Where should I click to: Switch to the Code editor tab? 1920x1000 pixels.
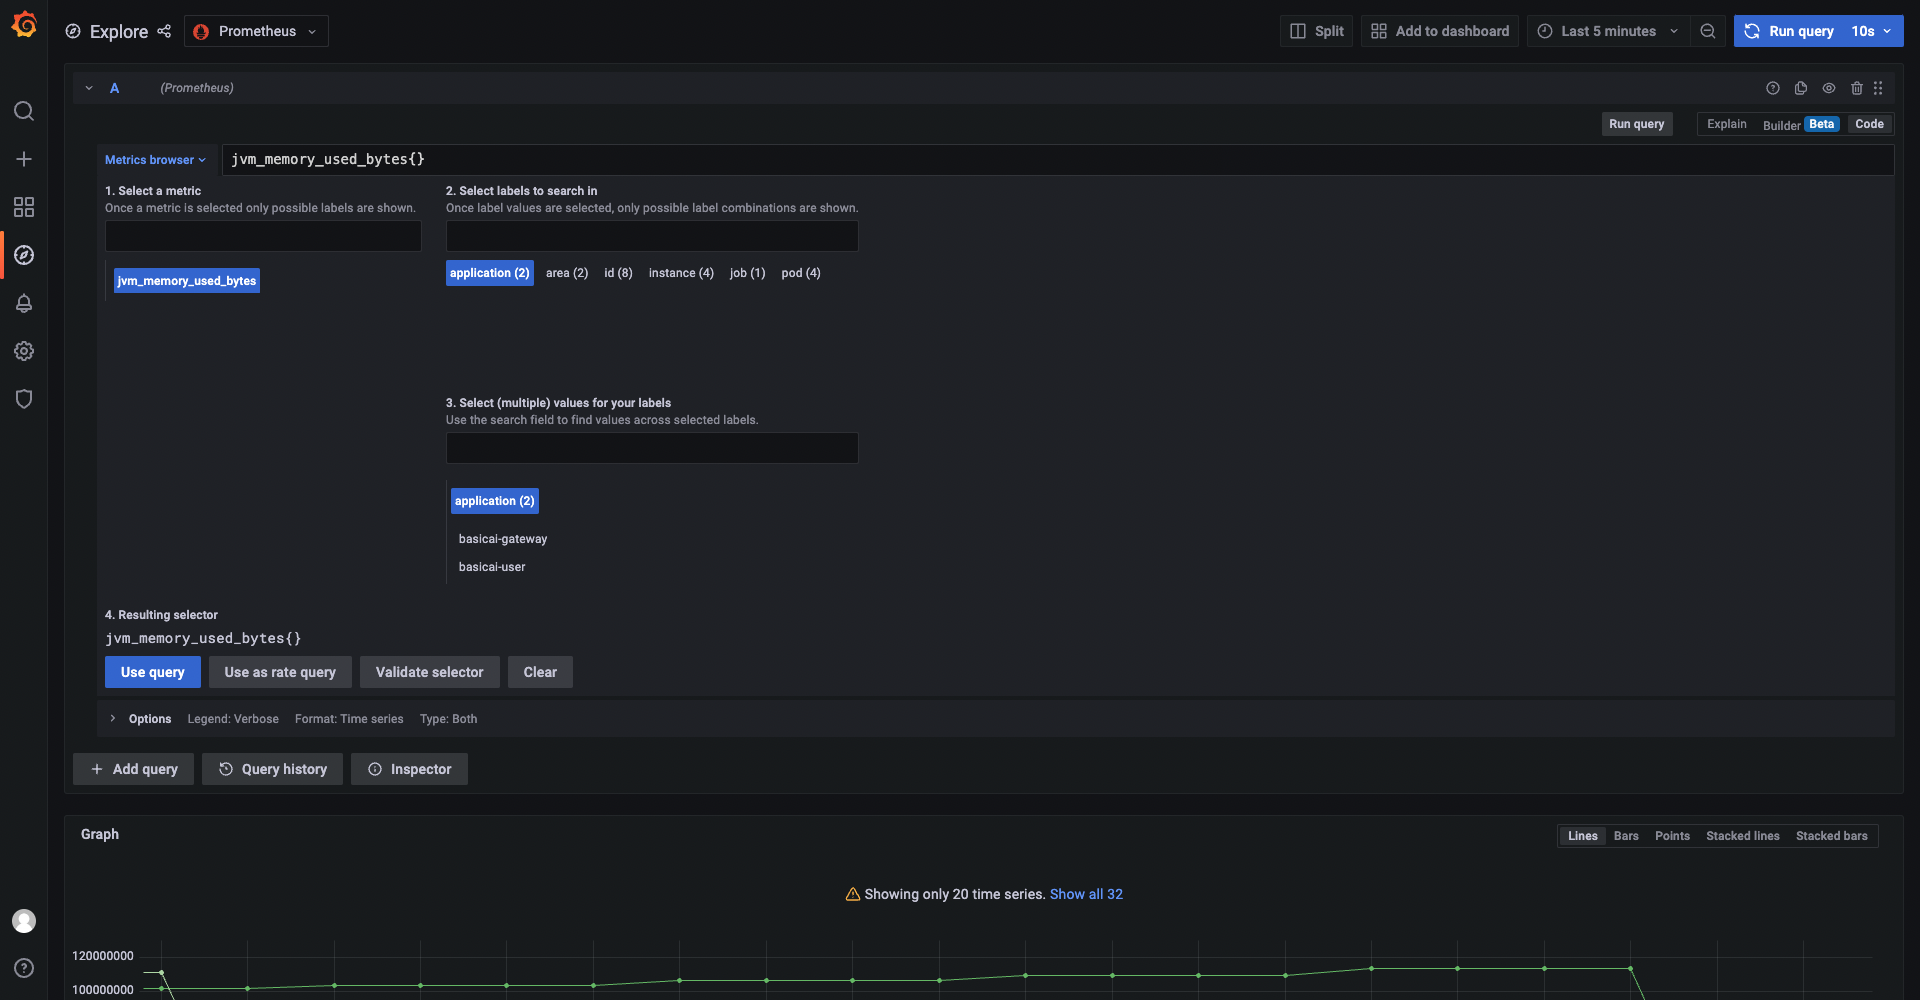click(1868, 123)
